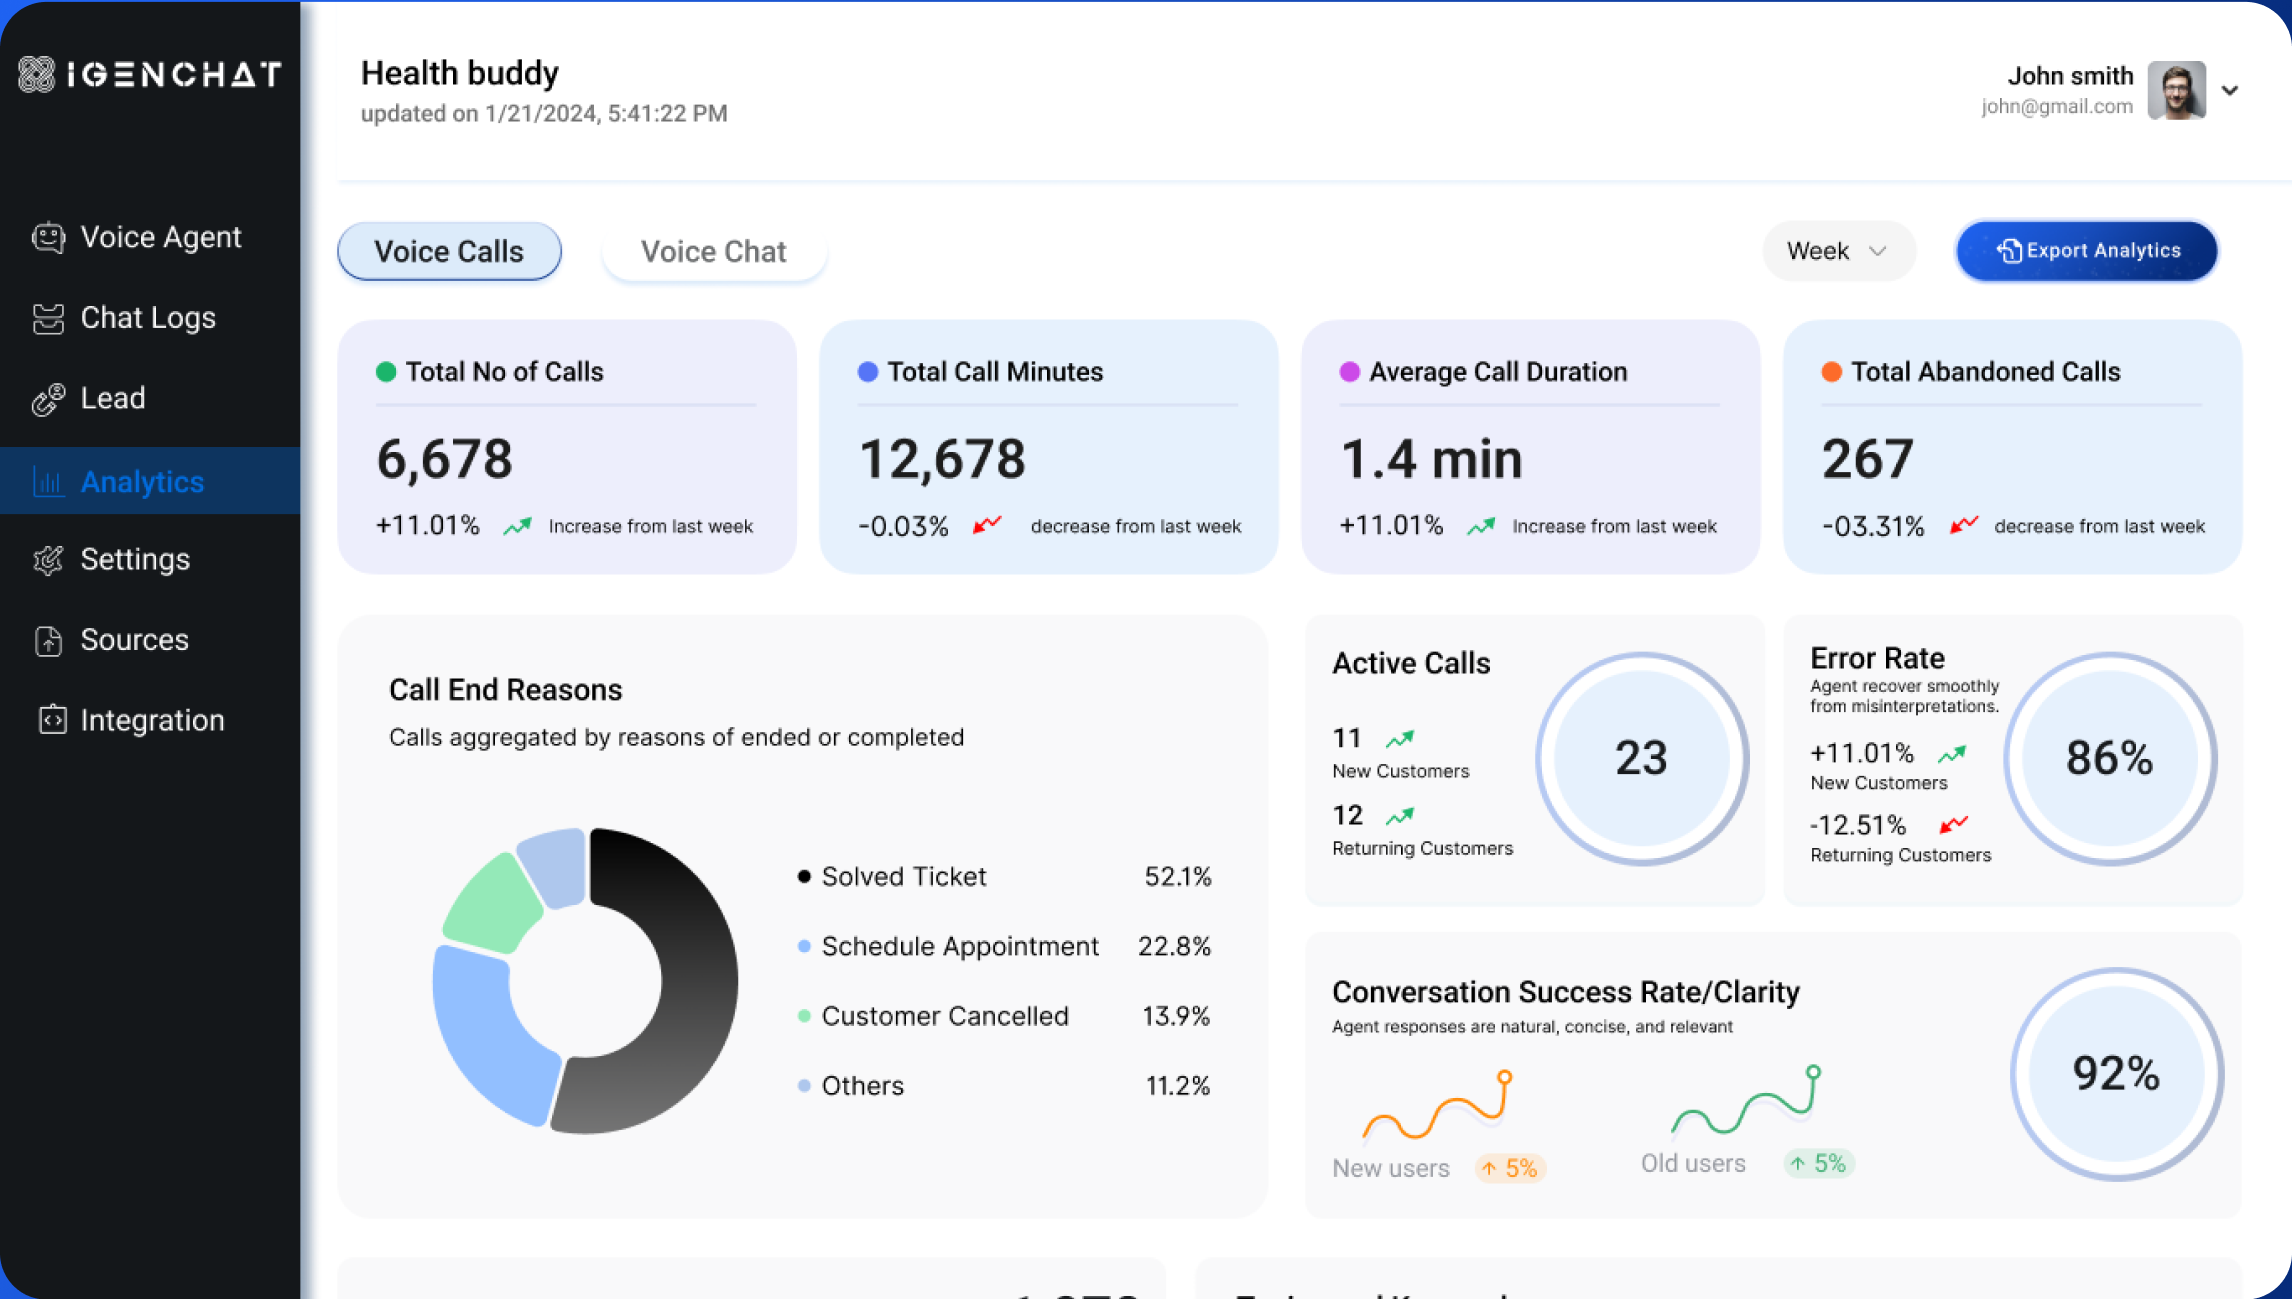The image size is (2292, 1299).
Task: Open the Week period dropdown
Action: pos(1836,251)
